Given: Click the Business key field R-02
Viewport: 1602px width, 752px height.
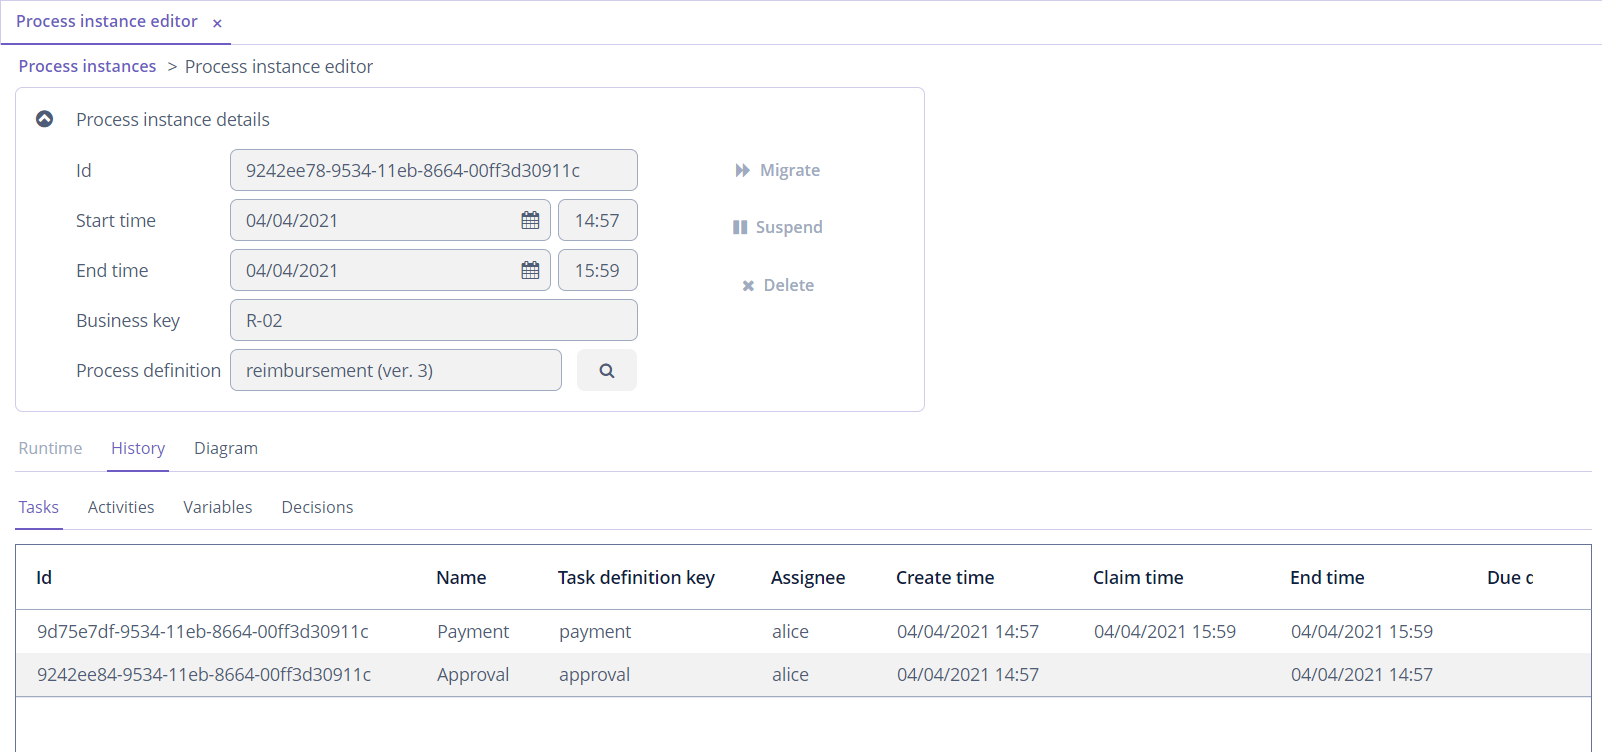Looking at the screenshot, I should [x=434, y=320].
